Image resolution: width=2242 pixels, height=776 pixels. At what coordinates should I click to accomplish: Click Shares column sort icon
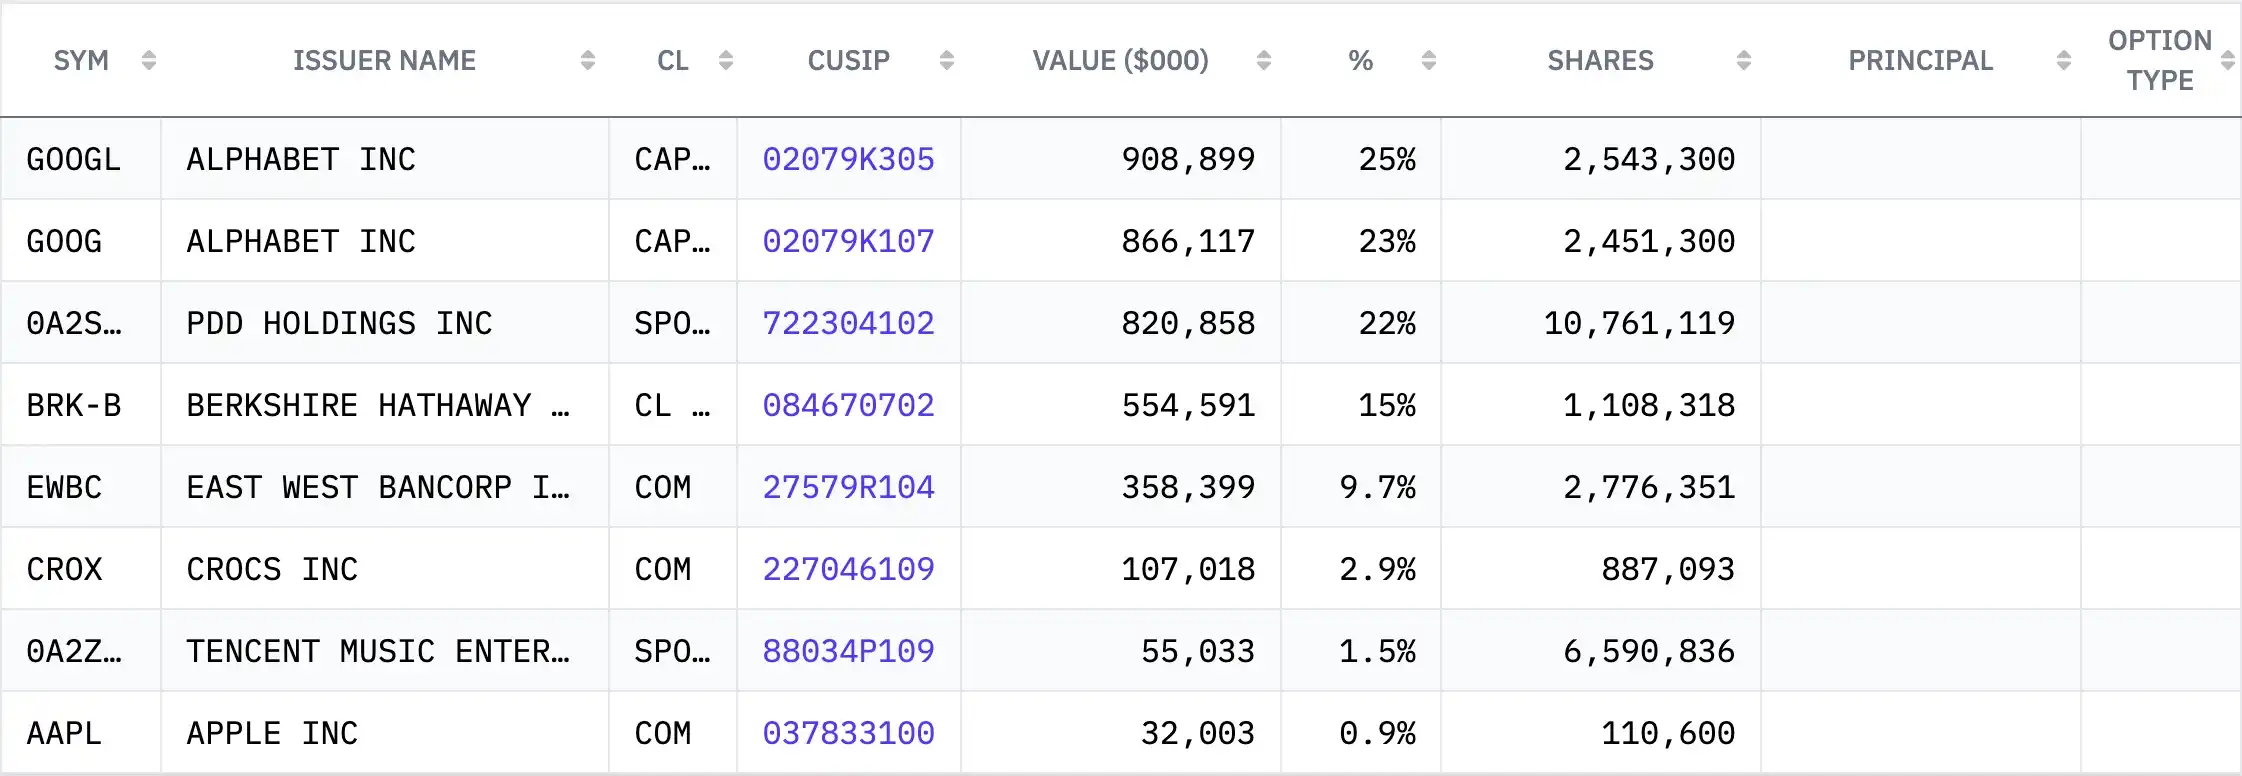(1744, 61)
